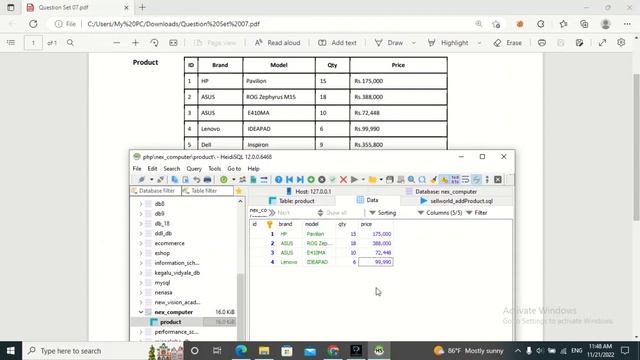Cancel editing with the red X icon
Viewport: 640px width, 360px height.
(343, 180)
